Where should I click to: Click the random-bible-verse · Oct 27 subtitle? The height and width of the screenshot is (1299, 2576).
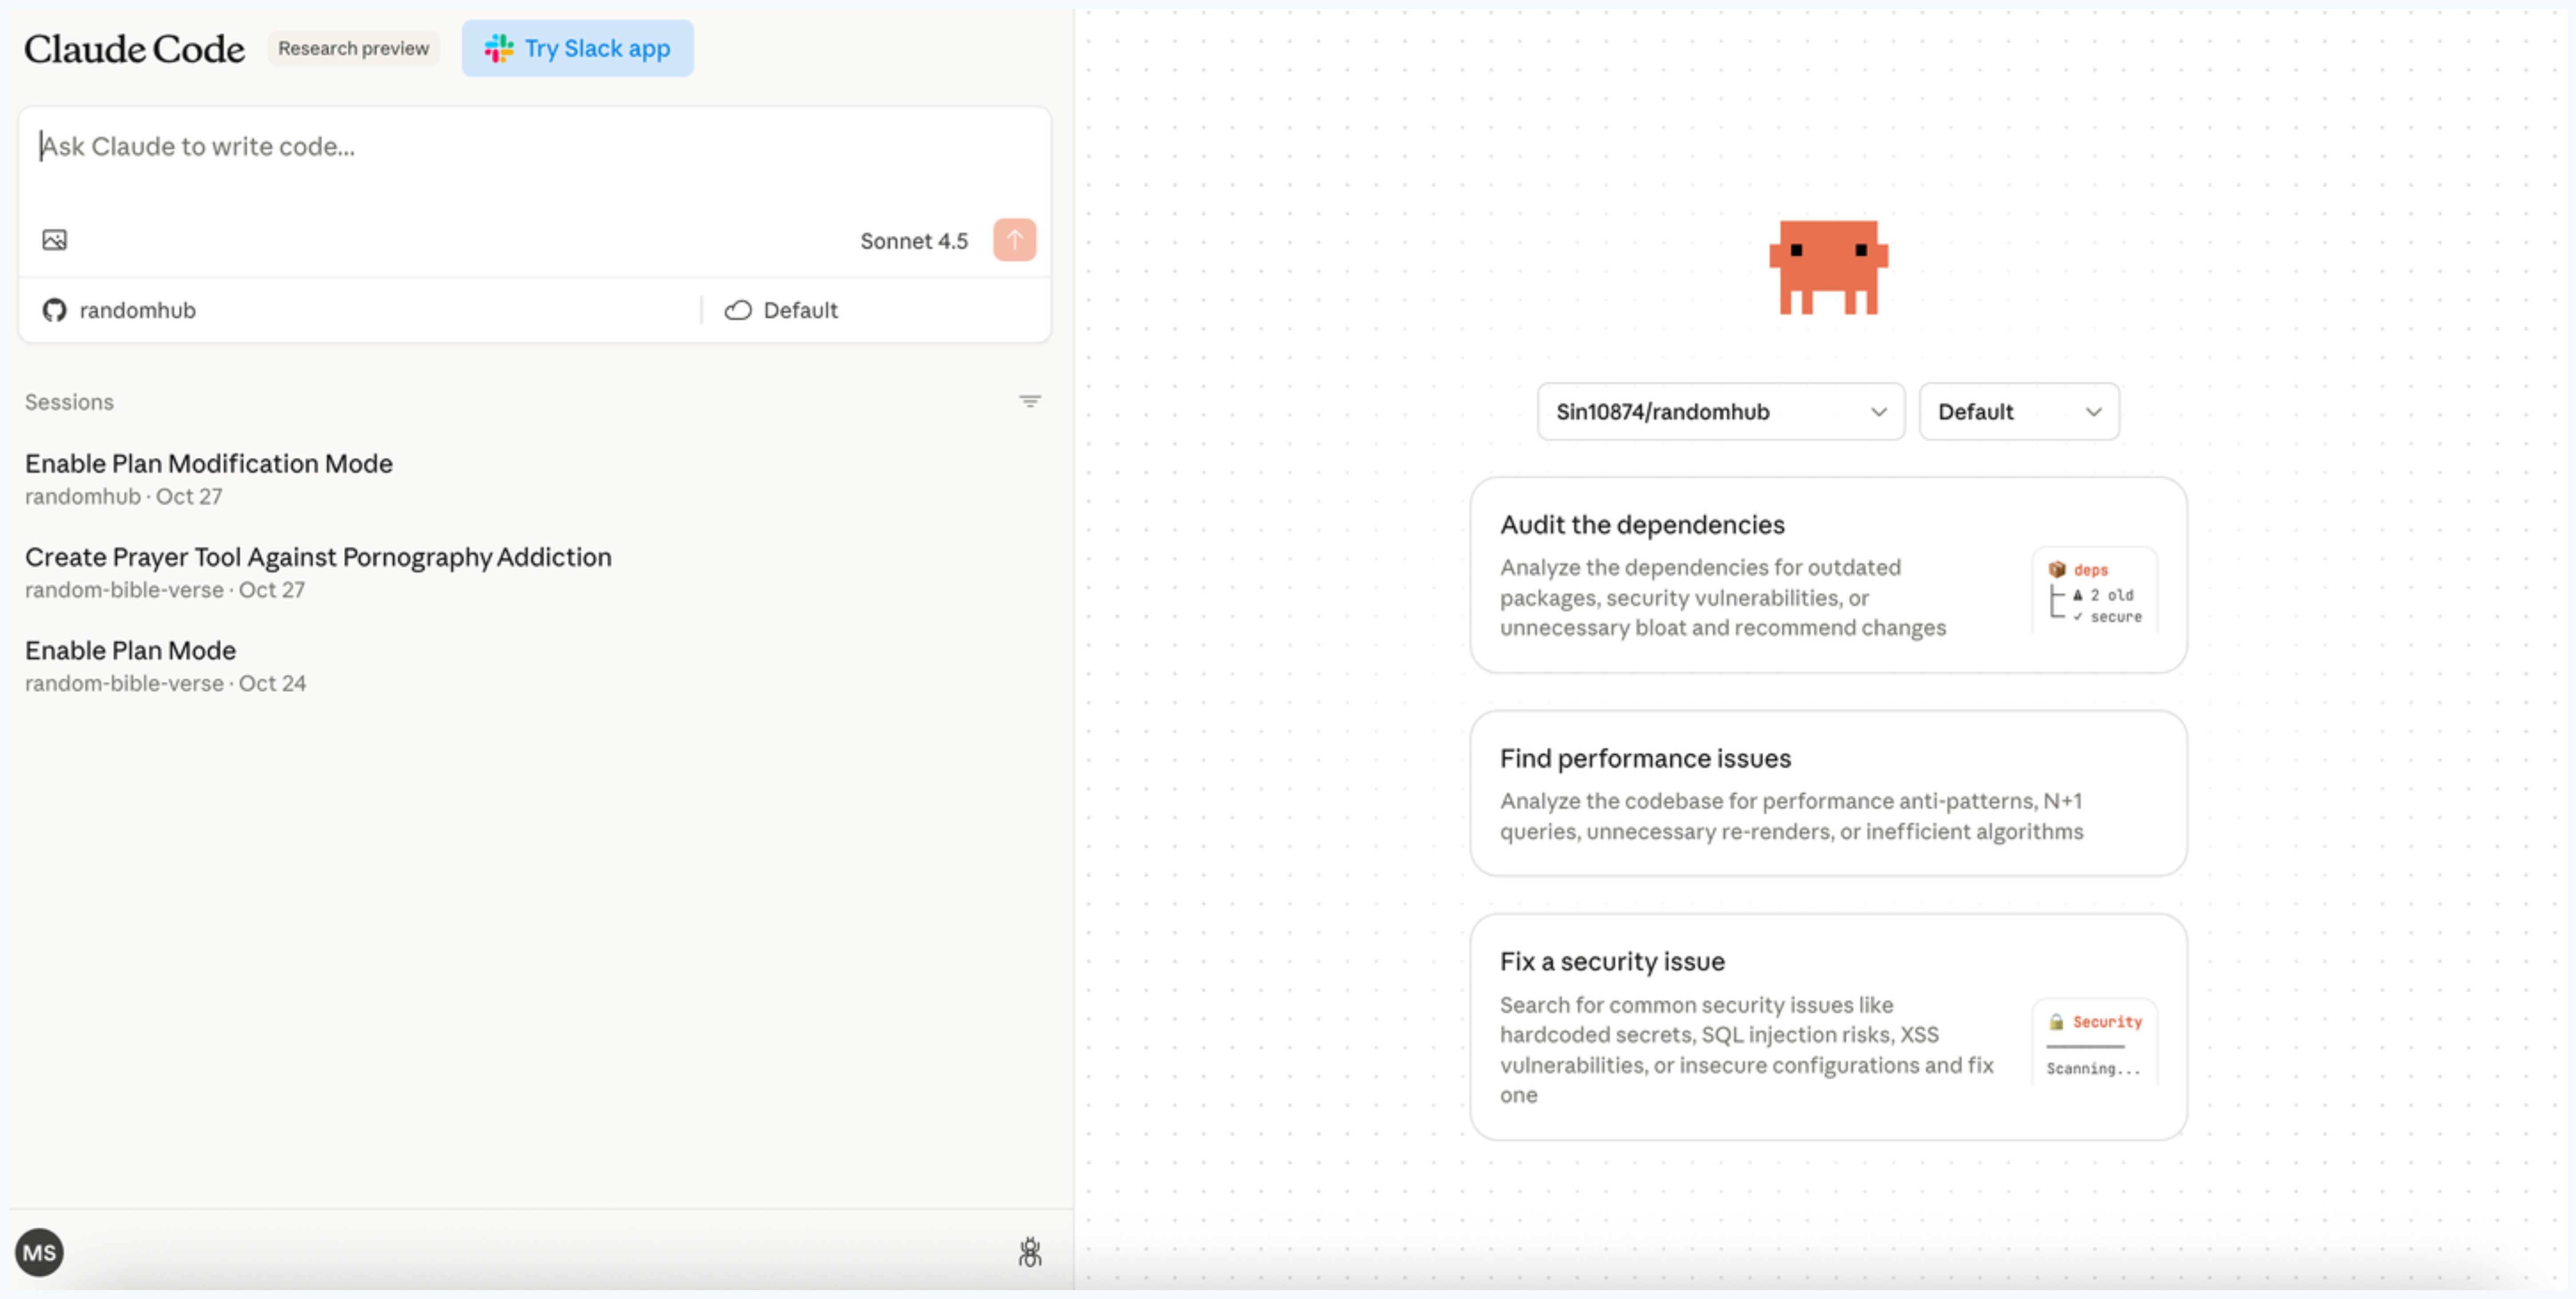[x=165, y=590]
